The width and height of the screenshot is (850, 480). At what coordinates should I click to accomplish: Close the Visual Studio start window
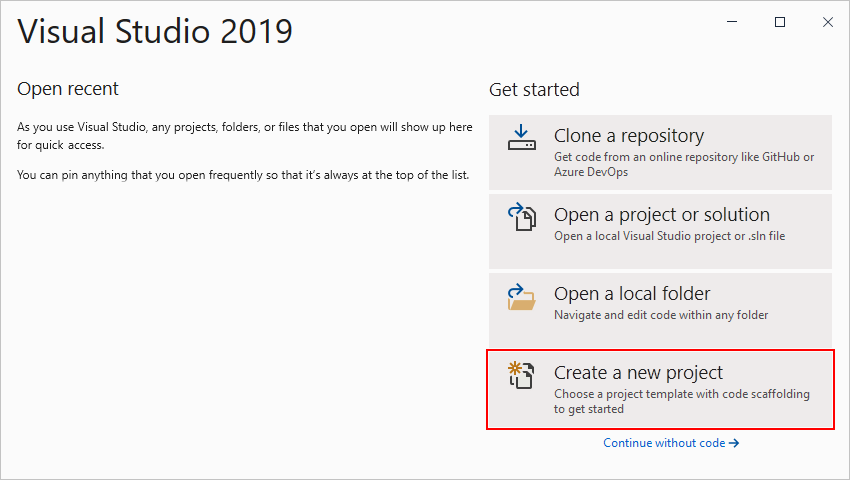point(827,22)
